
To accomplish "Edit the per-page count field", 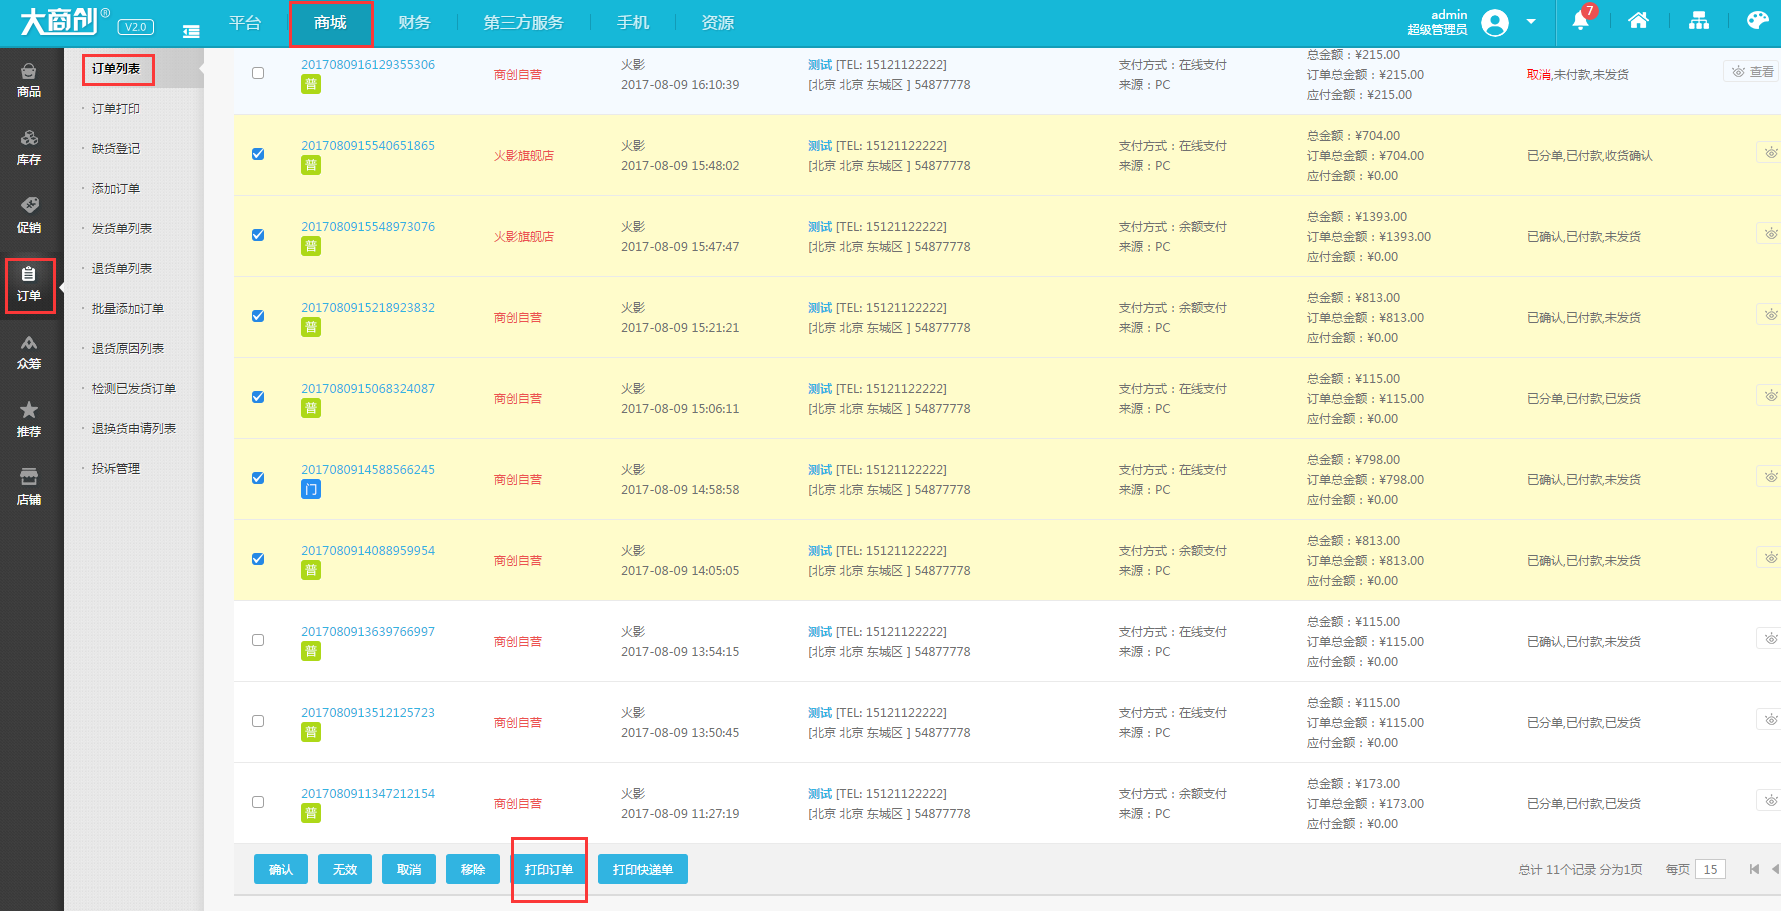I will pos(1711,869).
